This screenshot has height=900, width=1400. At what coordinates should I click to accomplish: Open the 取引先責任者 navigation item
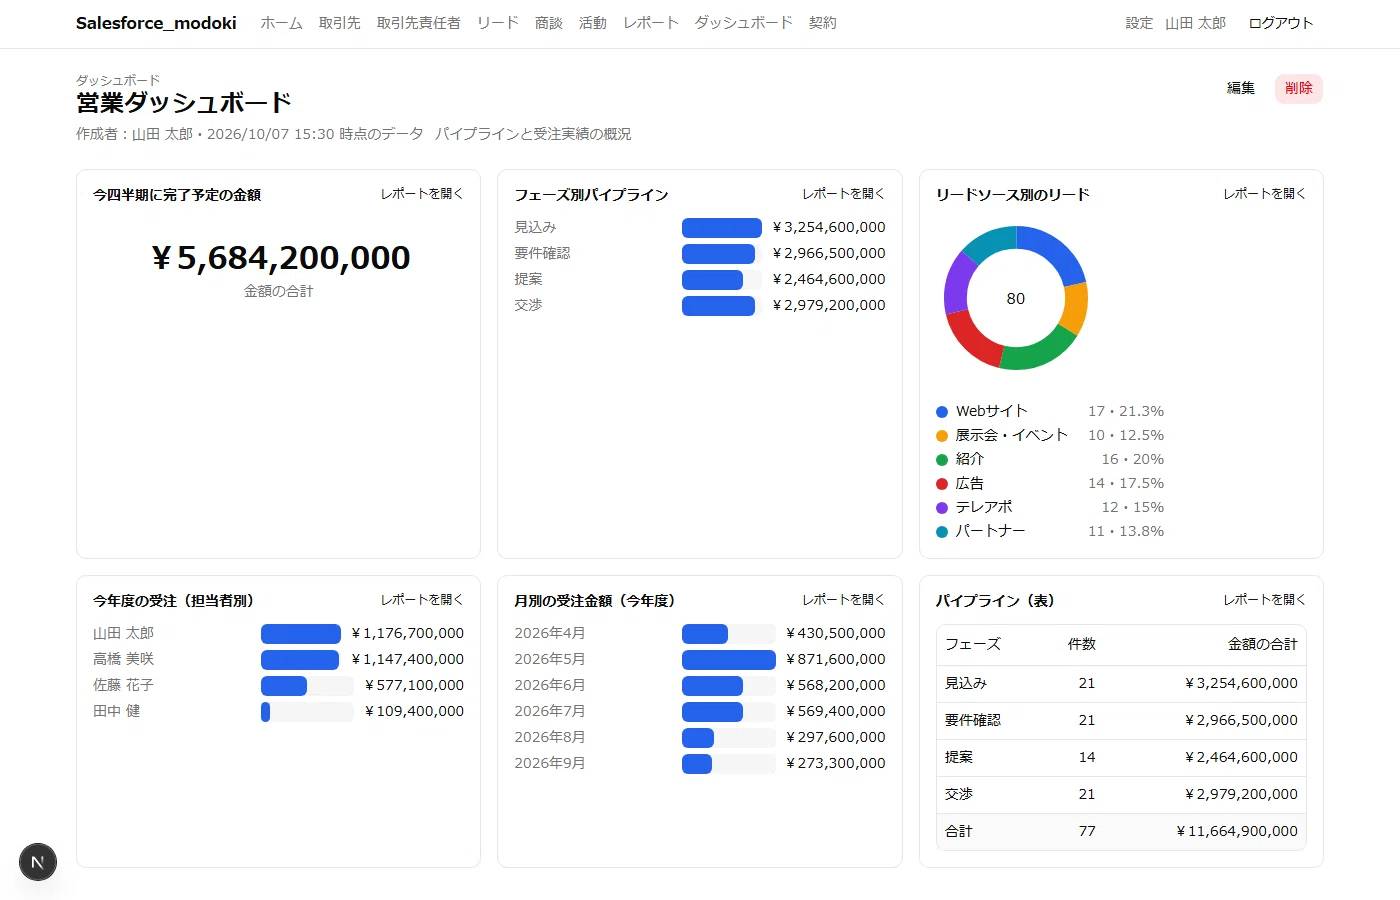click(419, 23)
